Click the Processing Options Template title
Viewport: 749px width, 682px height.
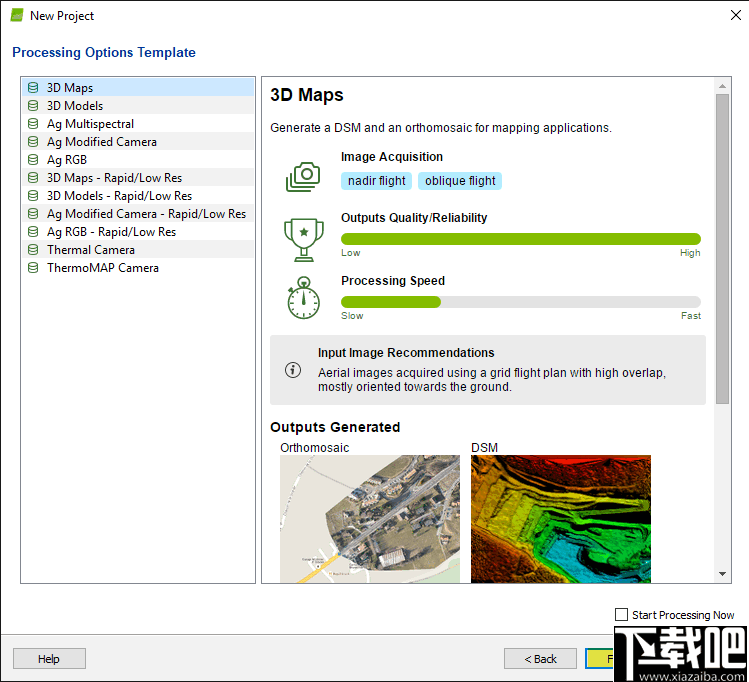coord(104,52)
